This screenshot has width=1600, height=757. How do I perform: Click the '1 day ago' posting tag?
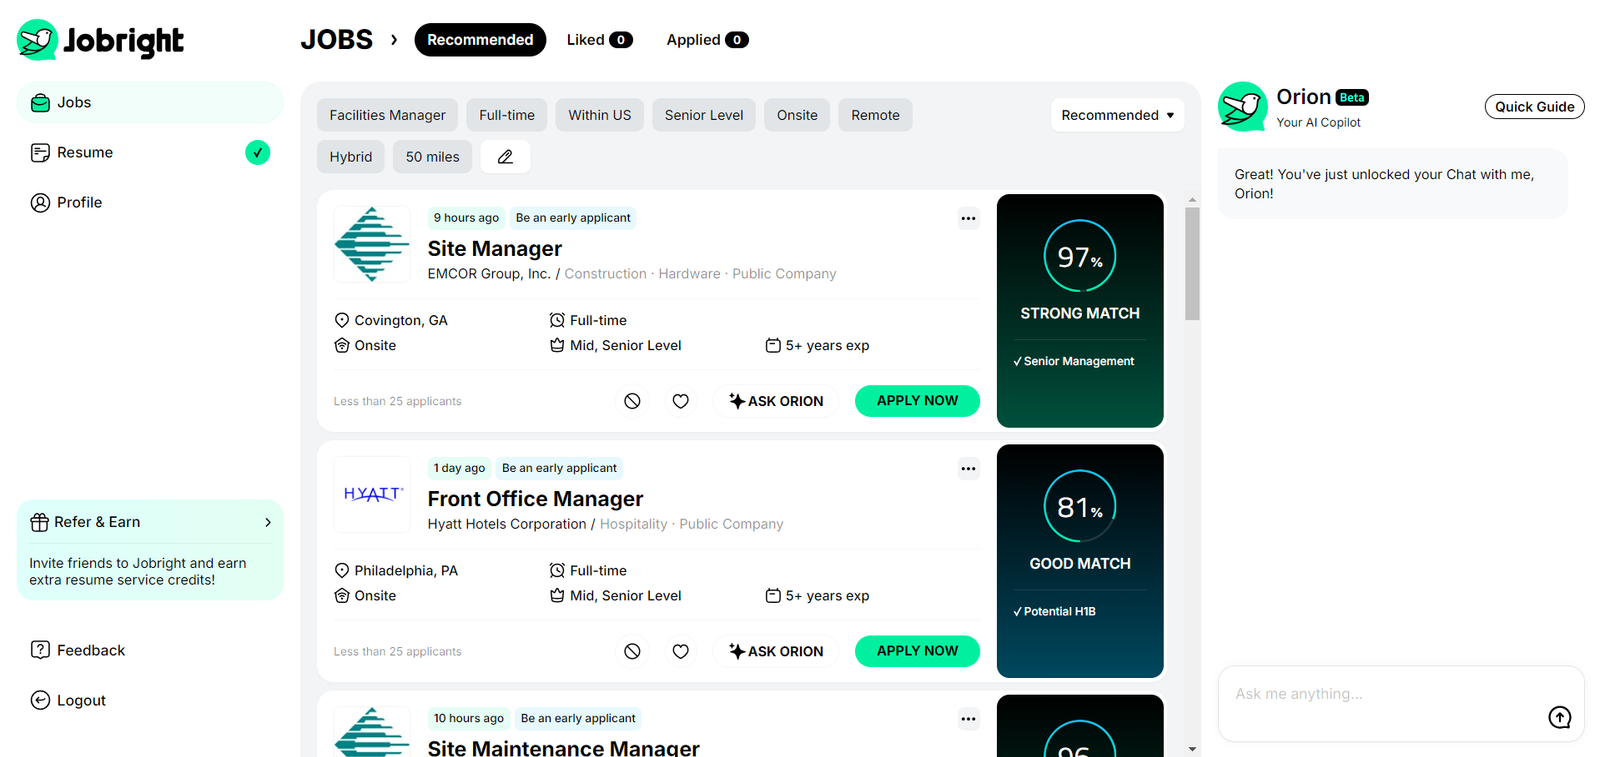click(x=459, y=468)
